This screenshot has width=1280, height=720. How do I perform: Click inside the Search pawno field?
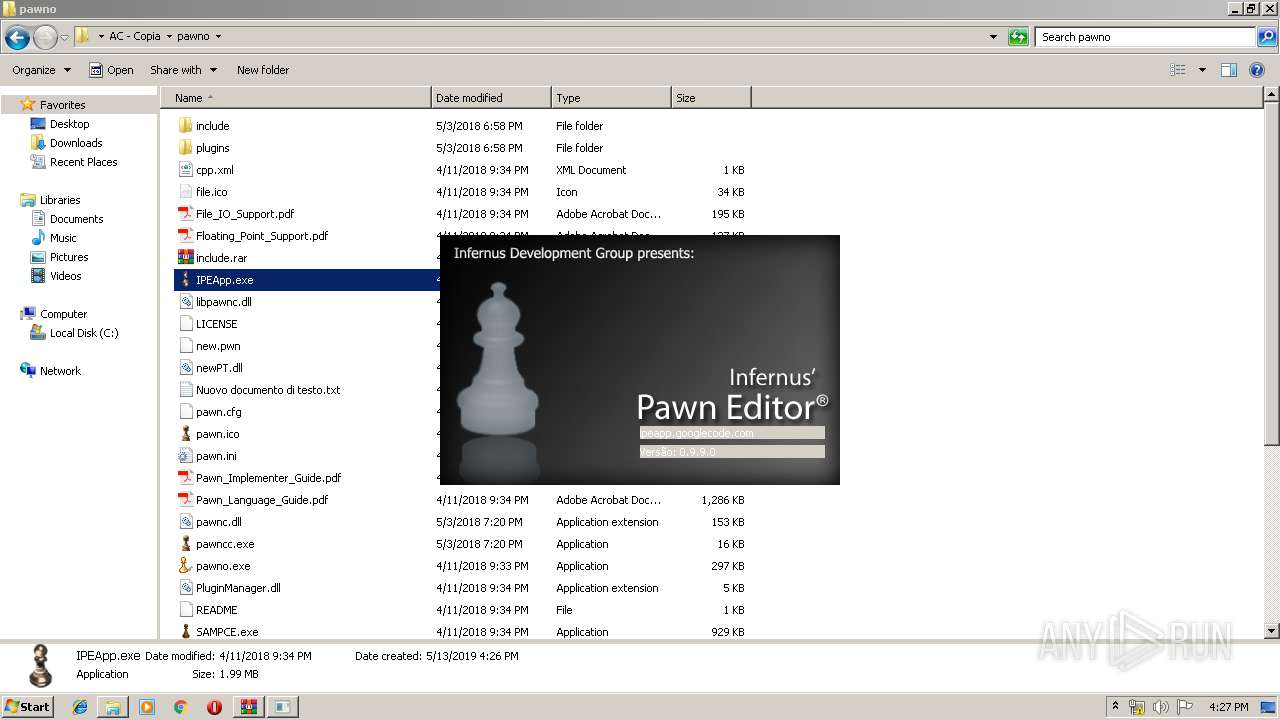coord(1145,37)
